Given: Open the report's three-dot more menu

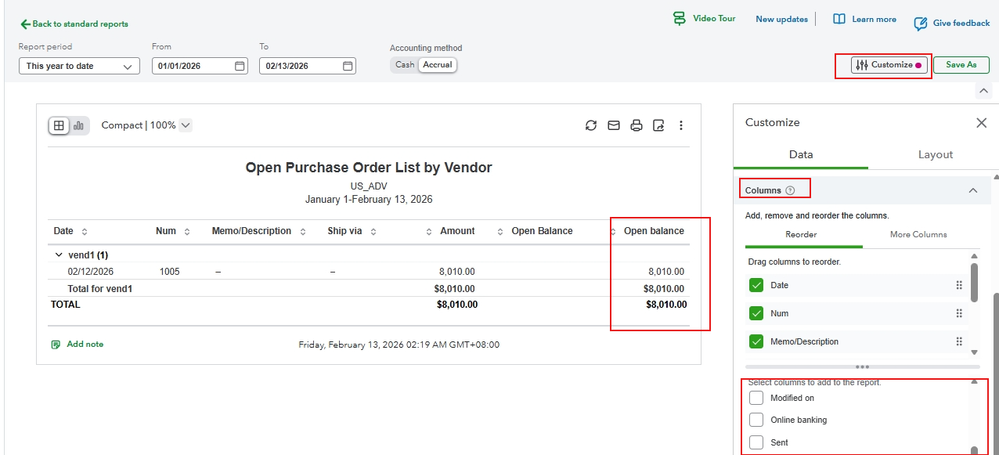Looking at the screenshot, I should 681,126.
